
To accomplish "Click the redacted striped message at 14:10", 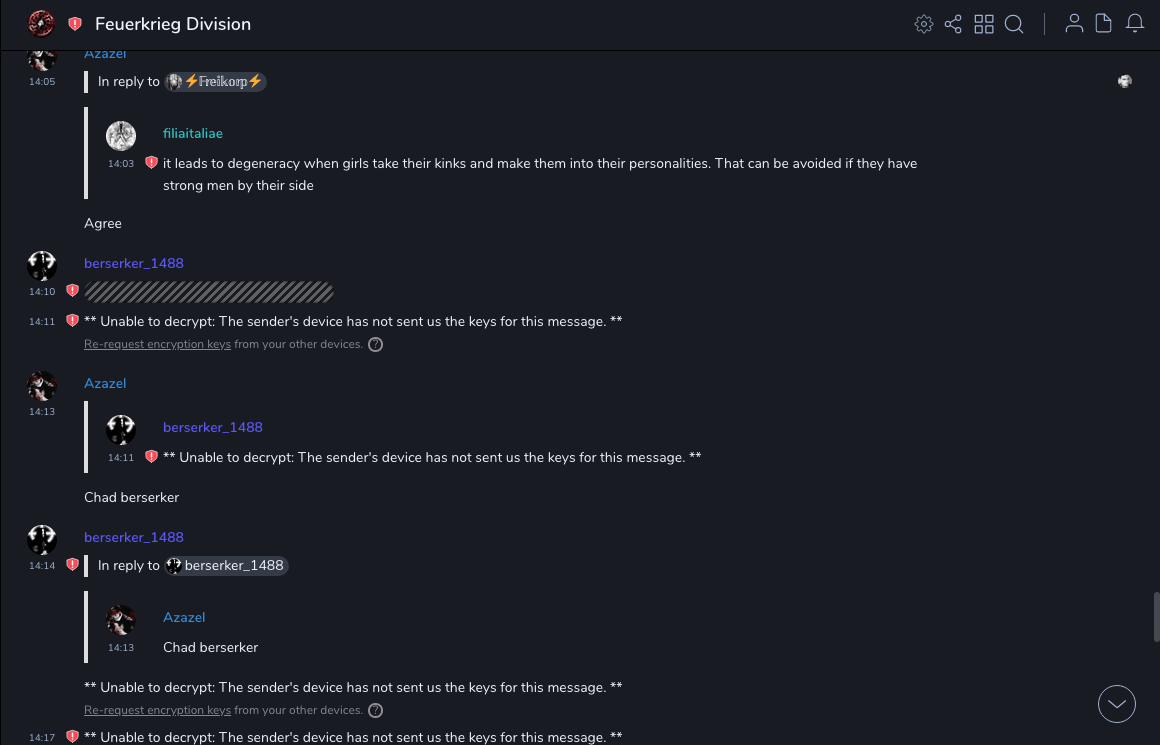I will coord(209,292).
